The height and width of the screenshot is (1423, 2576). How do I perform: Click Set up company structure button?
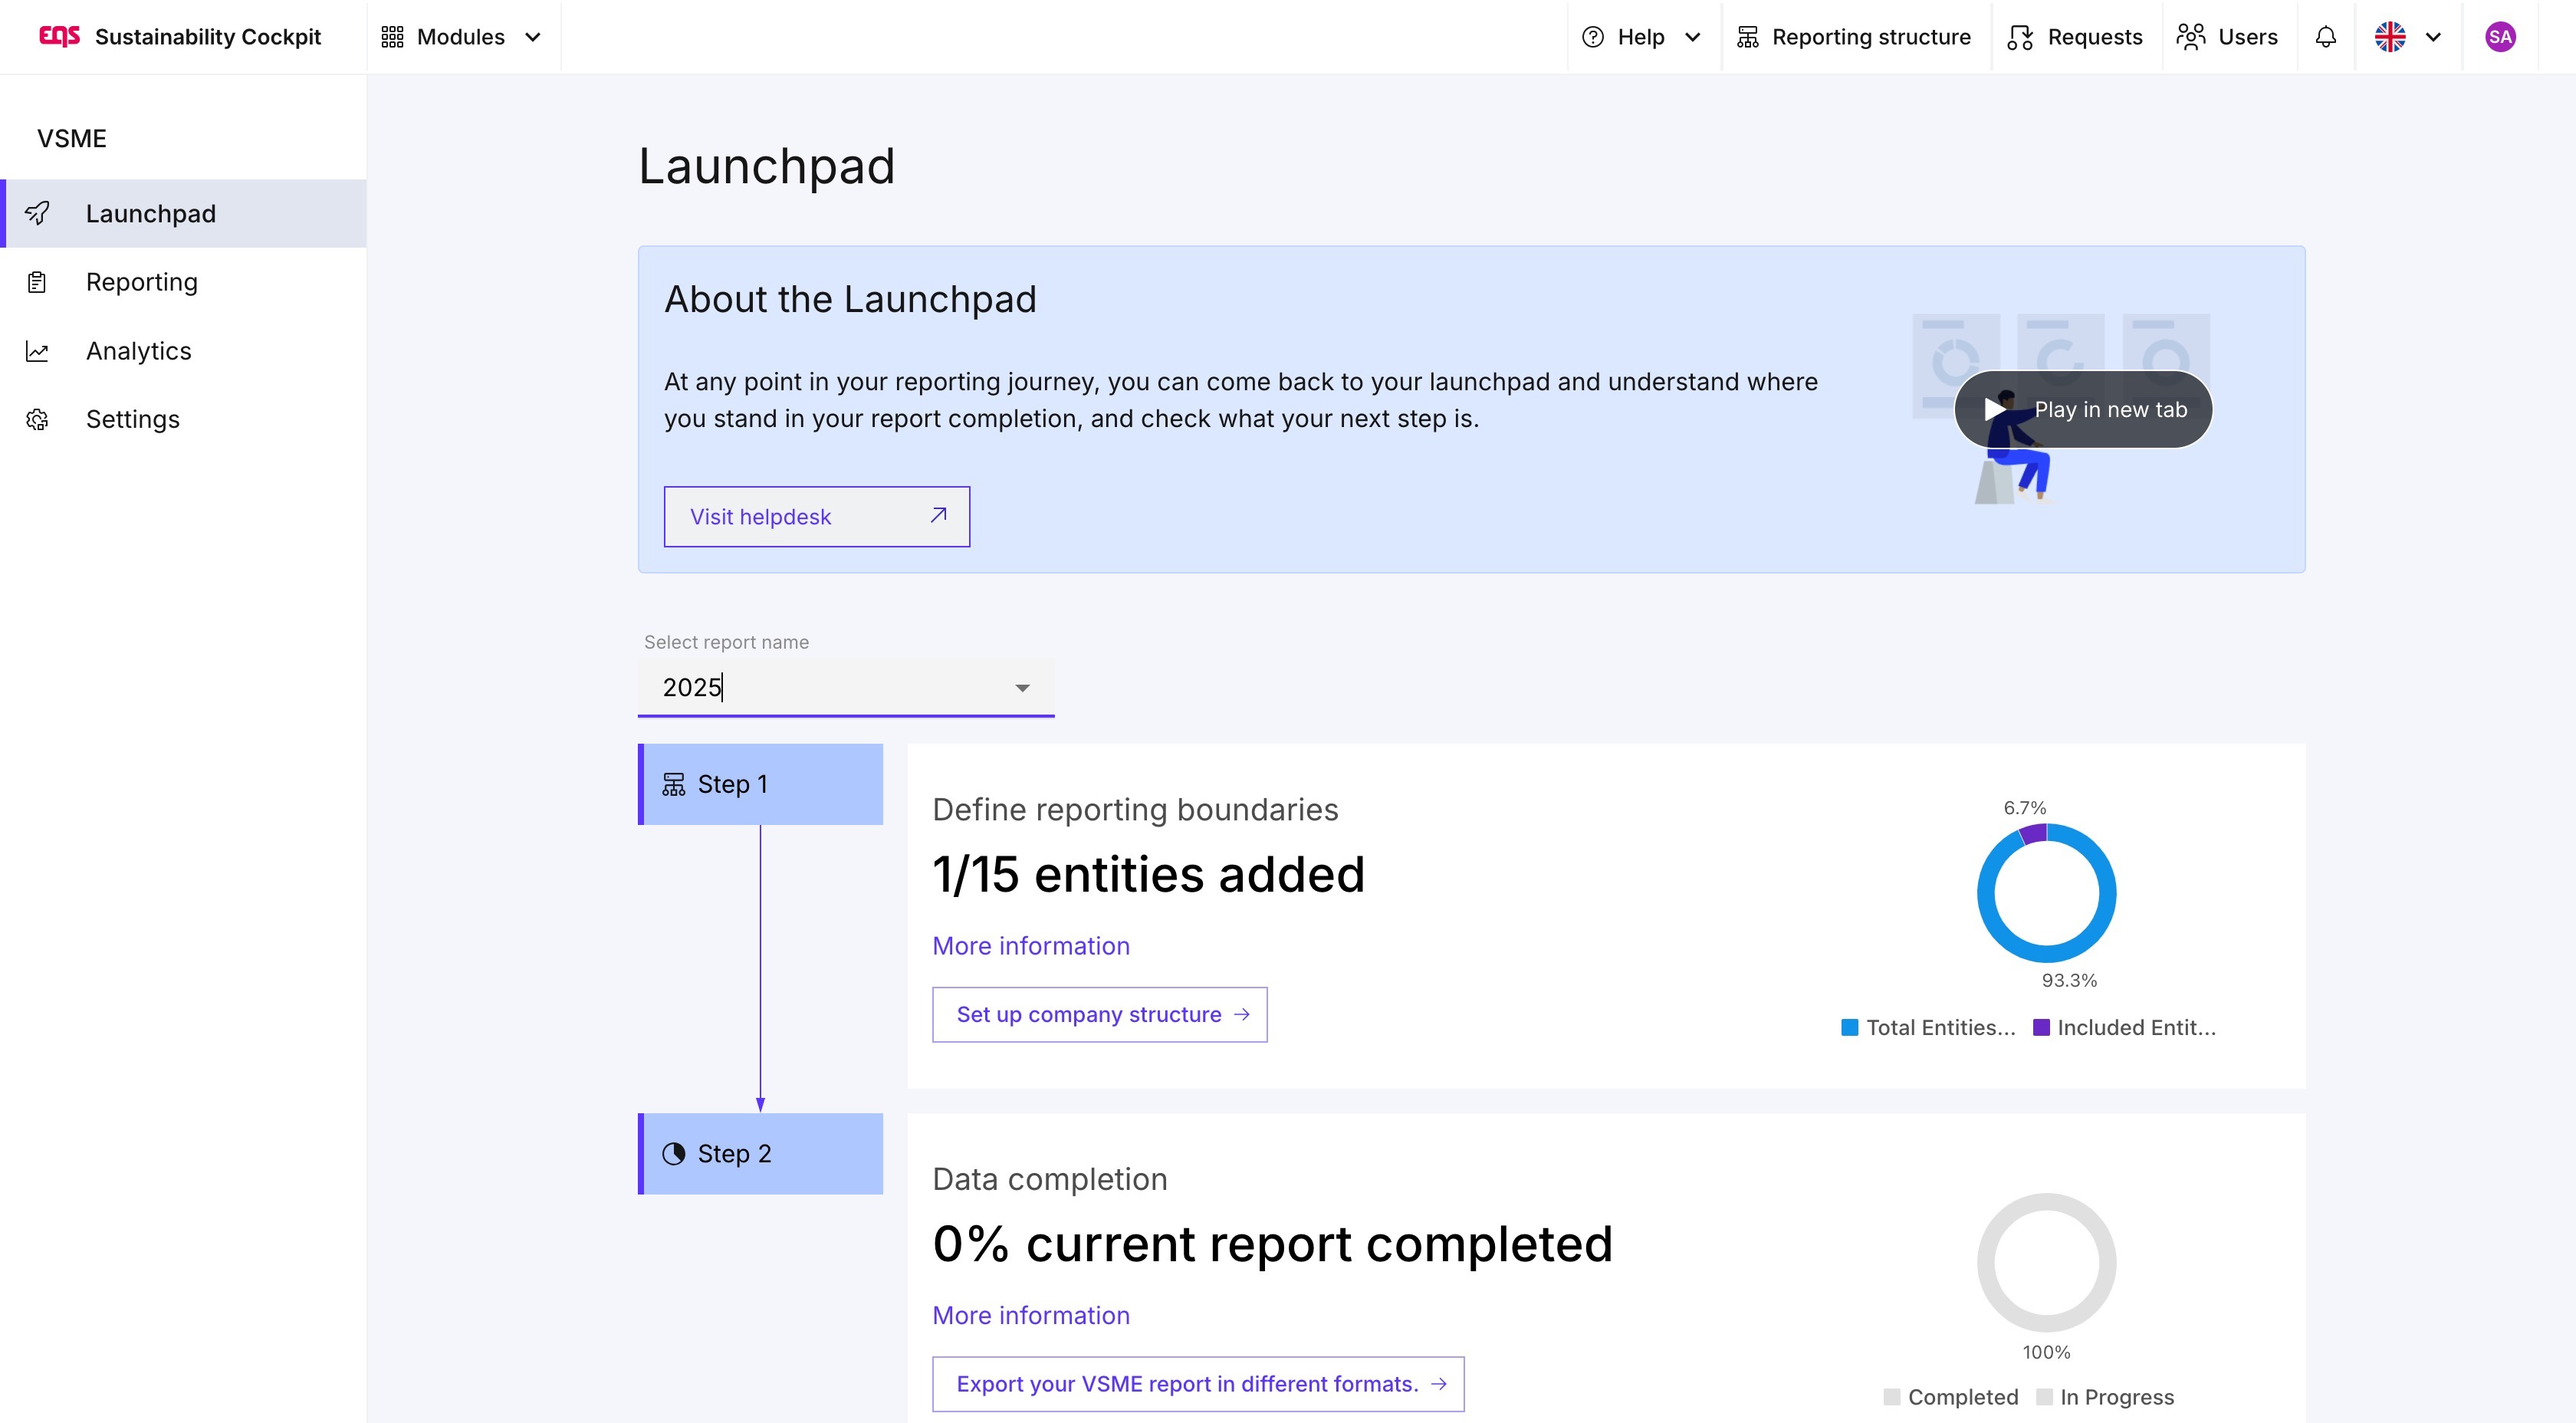1099,1014
